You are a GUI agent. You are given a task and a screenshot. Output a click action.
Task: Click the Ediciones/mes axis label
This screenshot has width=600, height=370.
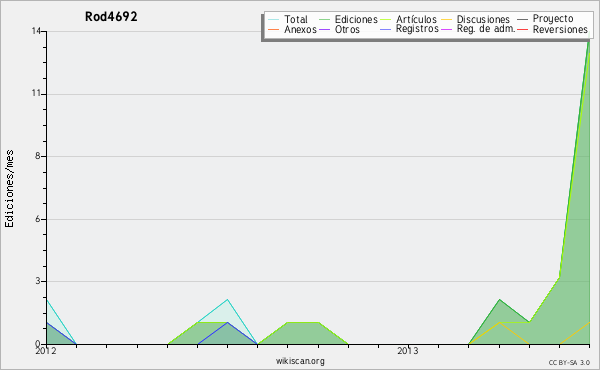click(9, 189)
